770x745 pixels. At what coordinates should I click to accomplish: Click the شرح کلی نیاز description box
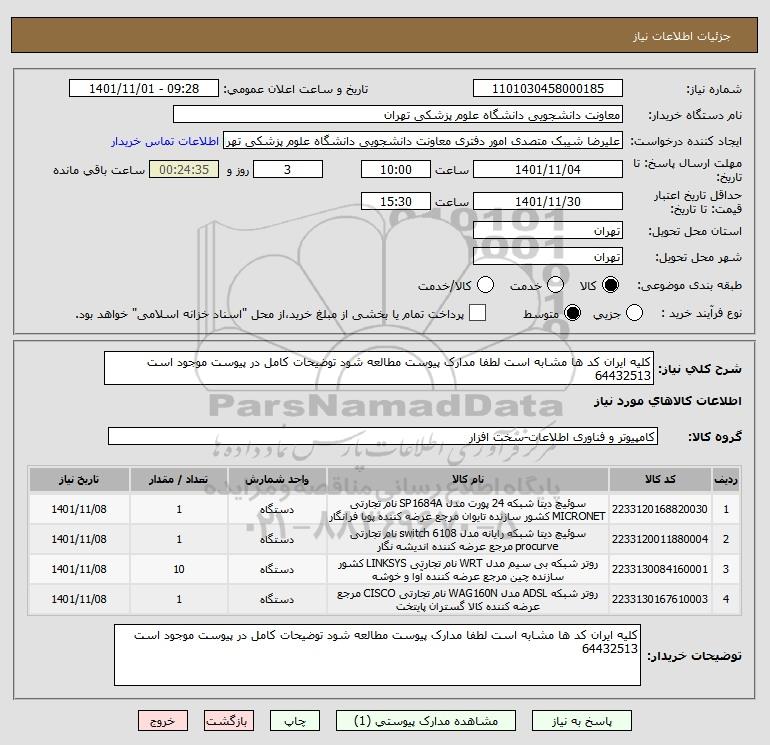pyautogui.click(x=379, y=368)
